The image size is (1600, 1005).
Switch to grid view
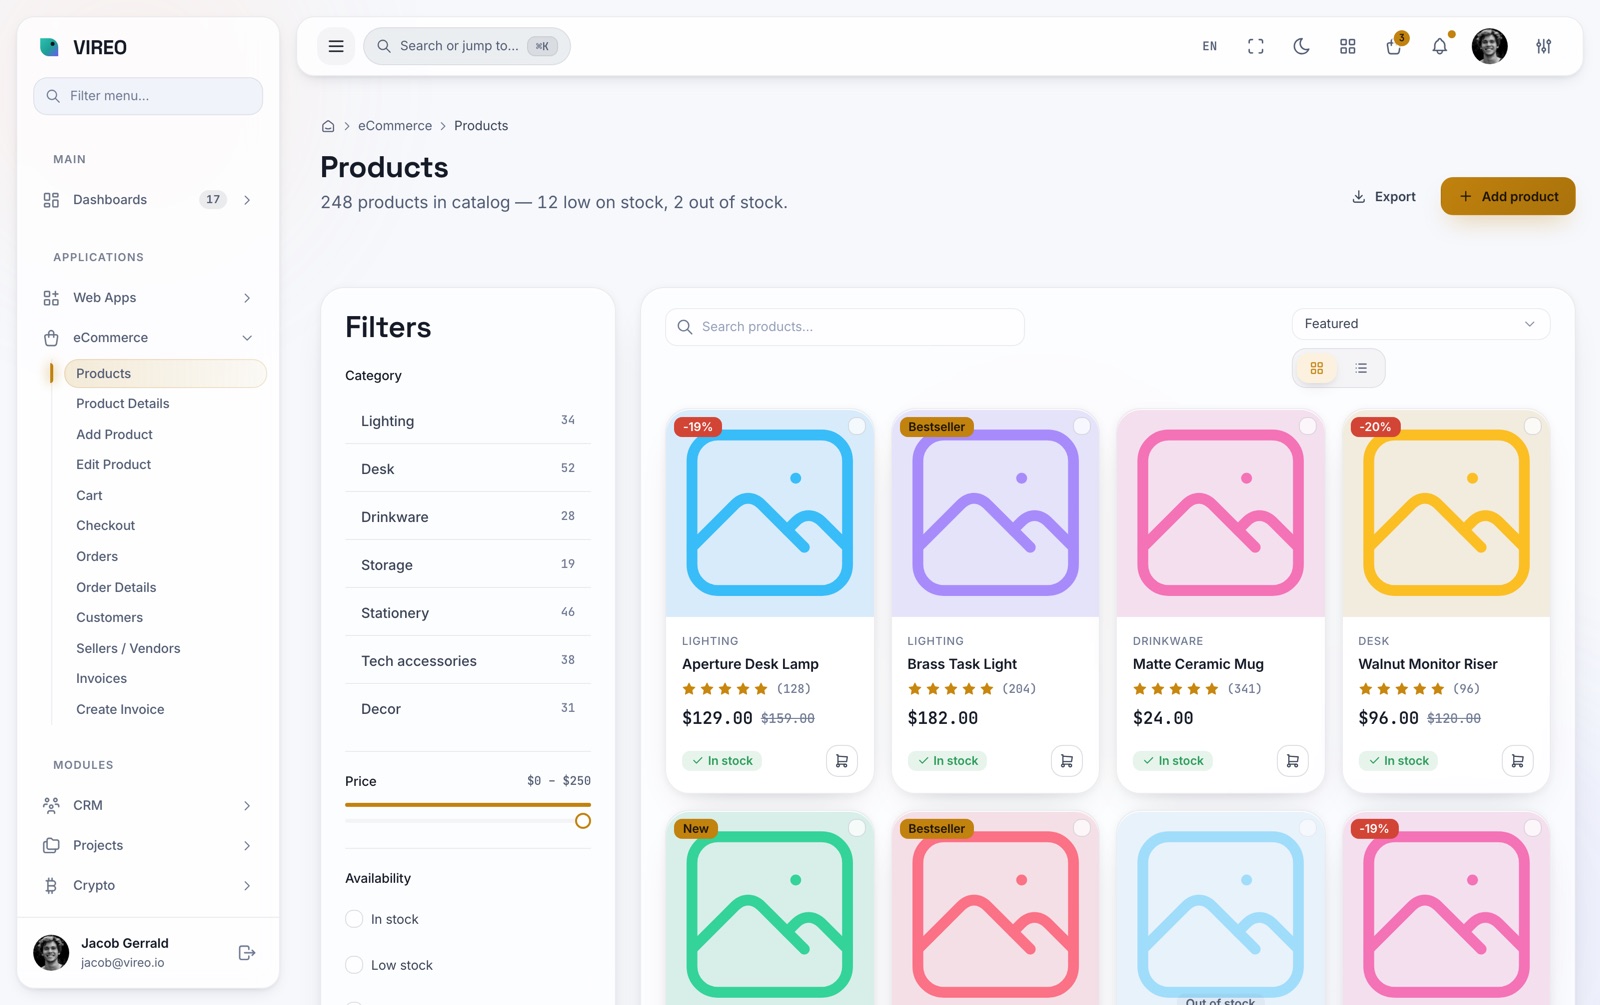tap(1317, 368)
